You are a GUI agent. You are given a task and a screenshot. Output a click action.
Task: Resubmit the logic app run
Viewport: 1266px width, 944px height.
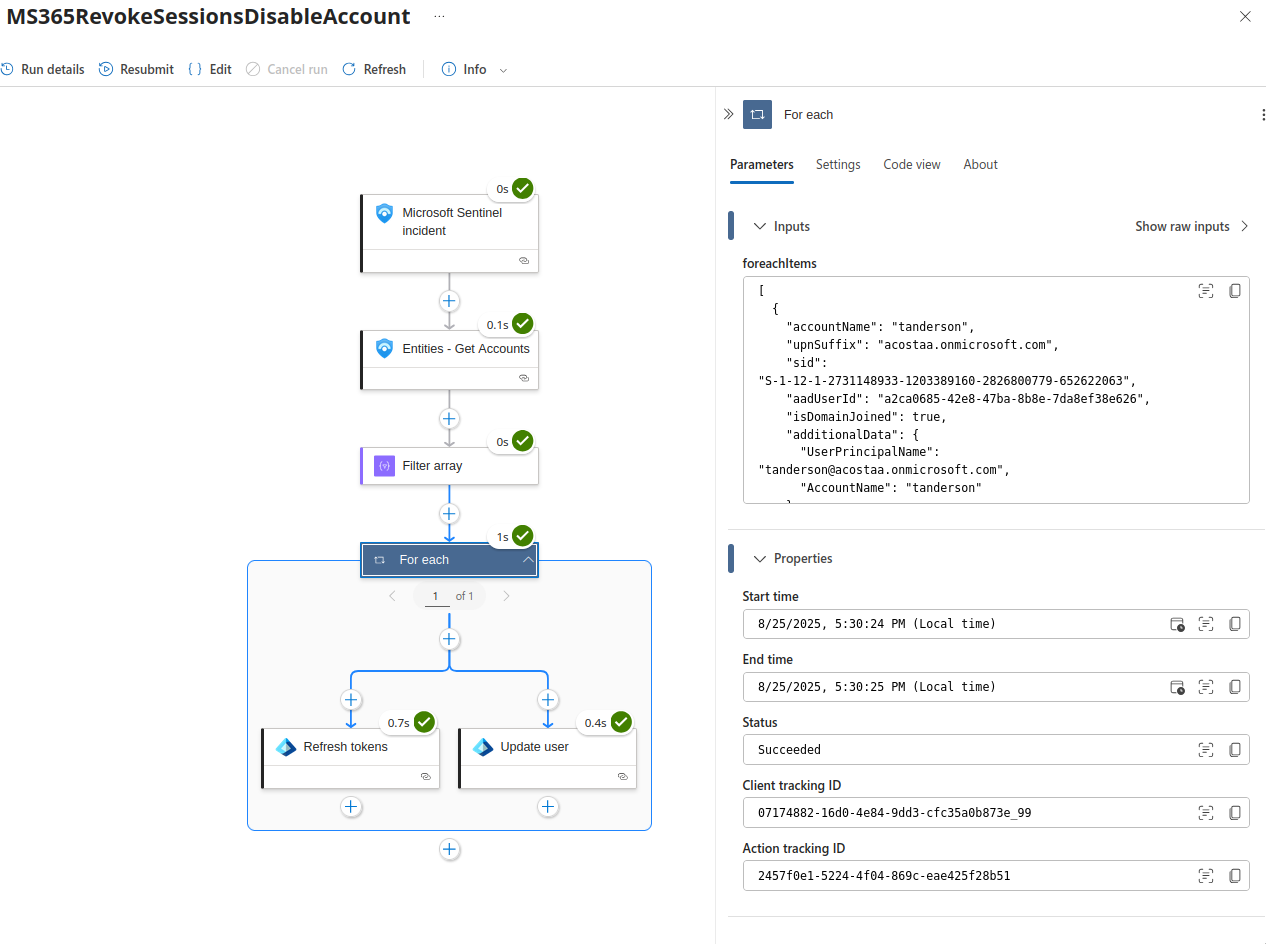[x=136, y=69]
